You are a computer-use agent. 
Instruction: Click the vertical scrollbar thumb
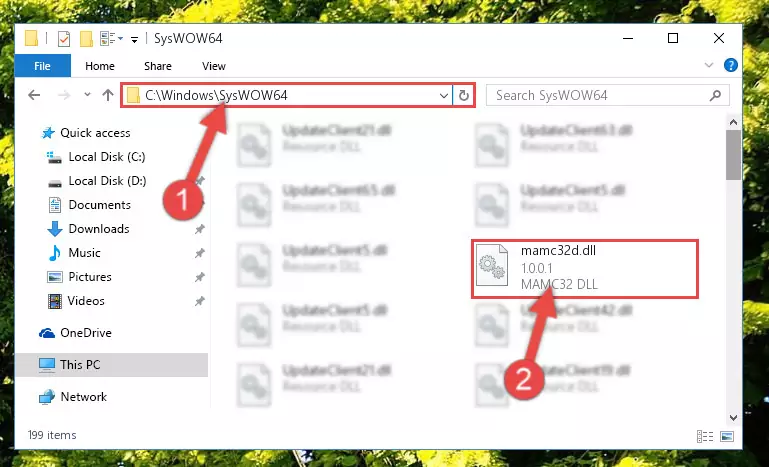click(x=733, y=155)
